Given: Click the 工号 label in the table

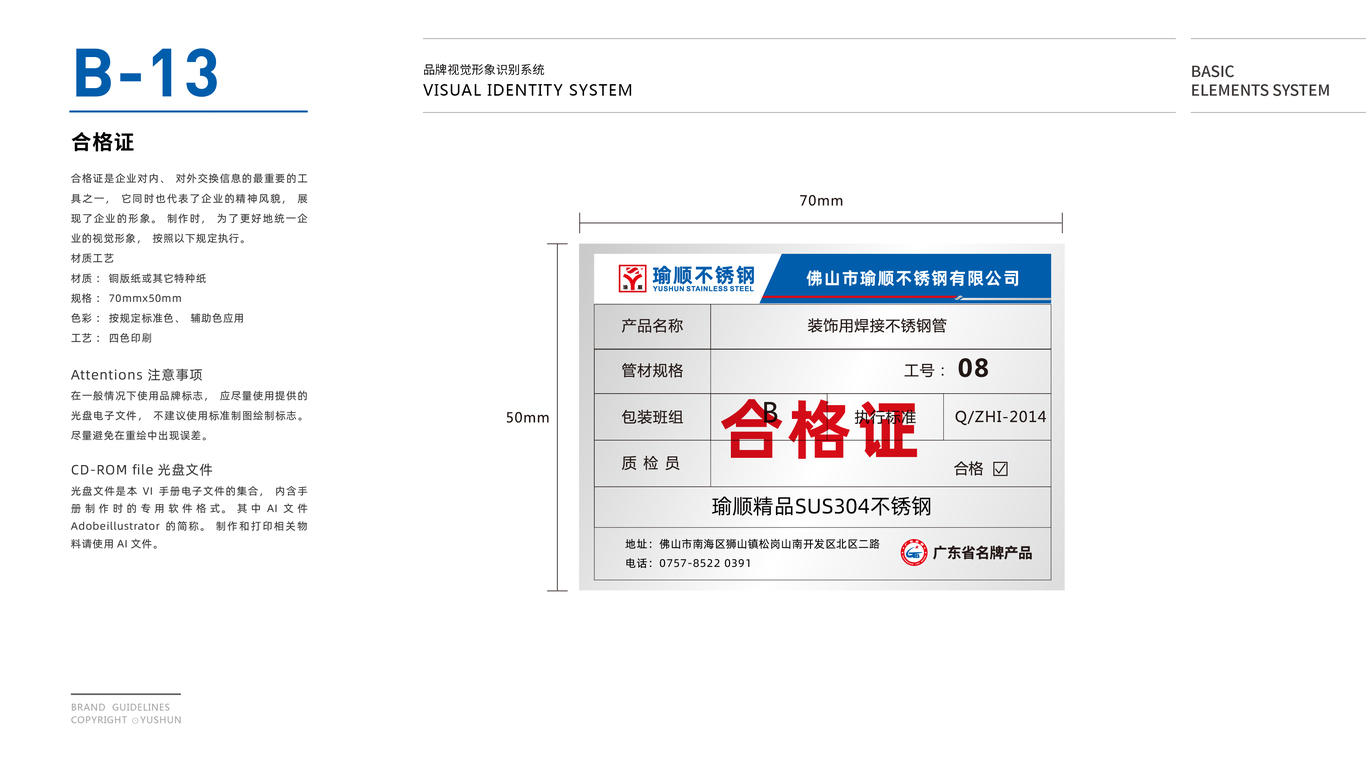Looking at the screenshot, I should [x=925, y=371].
